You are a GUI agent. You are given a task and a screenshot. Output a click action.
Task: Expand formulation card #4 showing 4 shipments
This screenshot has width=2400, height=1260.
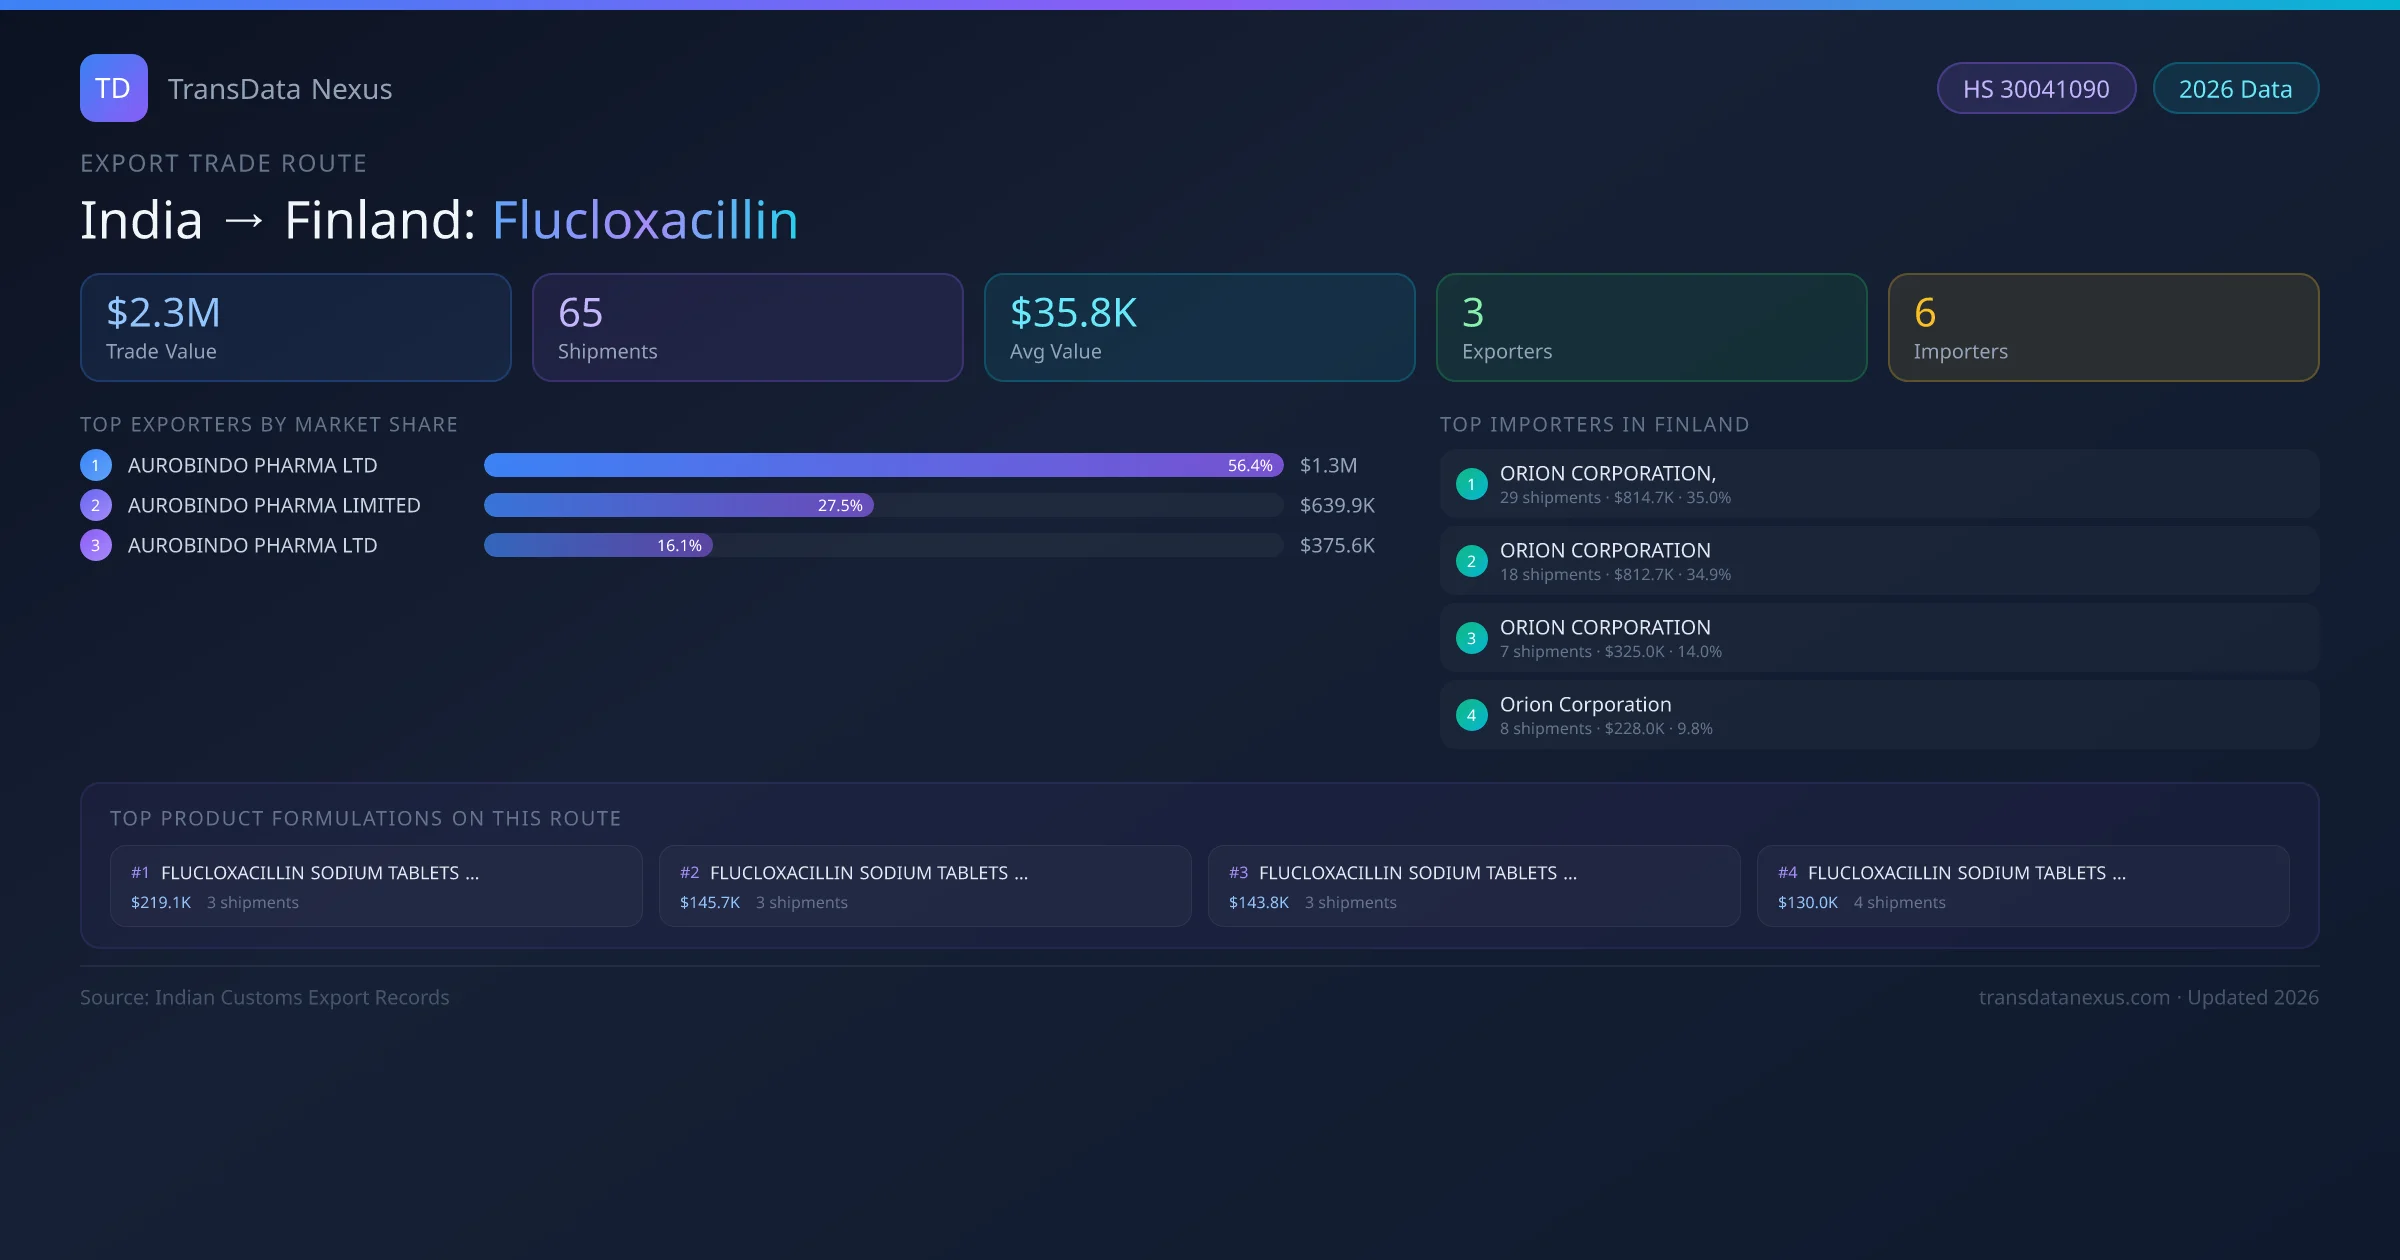pyautogui.click(x=2023, y=886)
